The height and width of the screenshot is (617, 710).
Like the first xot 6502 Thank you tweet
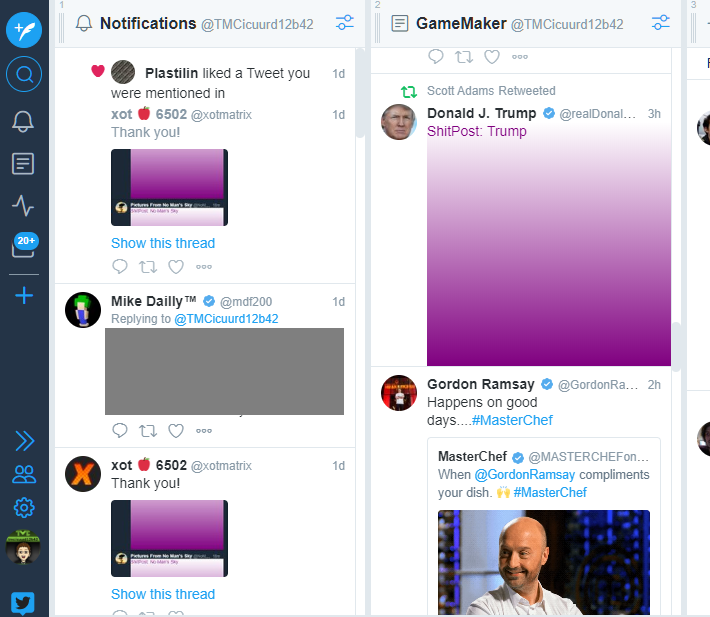click(176, 267)
